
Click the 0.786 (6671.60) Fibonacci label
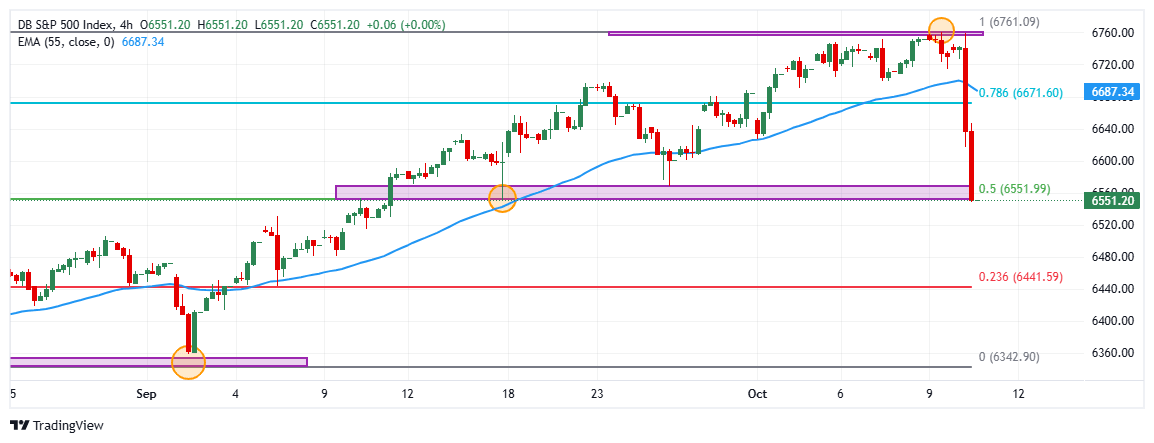(x=1020, y=92)
